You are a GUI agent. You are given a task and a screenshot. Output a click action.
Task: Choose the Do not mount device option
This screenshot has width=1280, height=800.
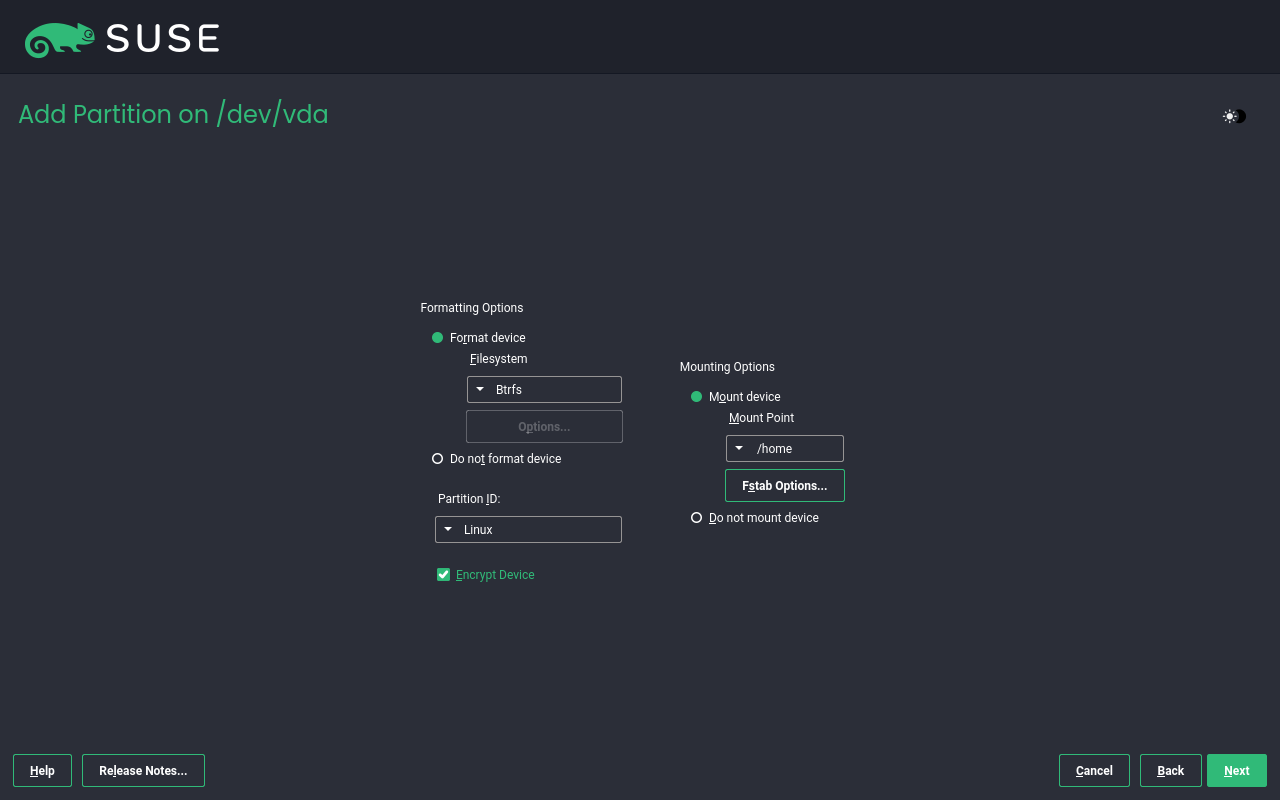[697, 518]
